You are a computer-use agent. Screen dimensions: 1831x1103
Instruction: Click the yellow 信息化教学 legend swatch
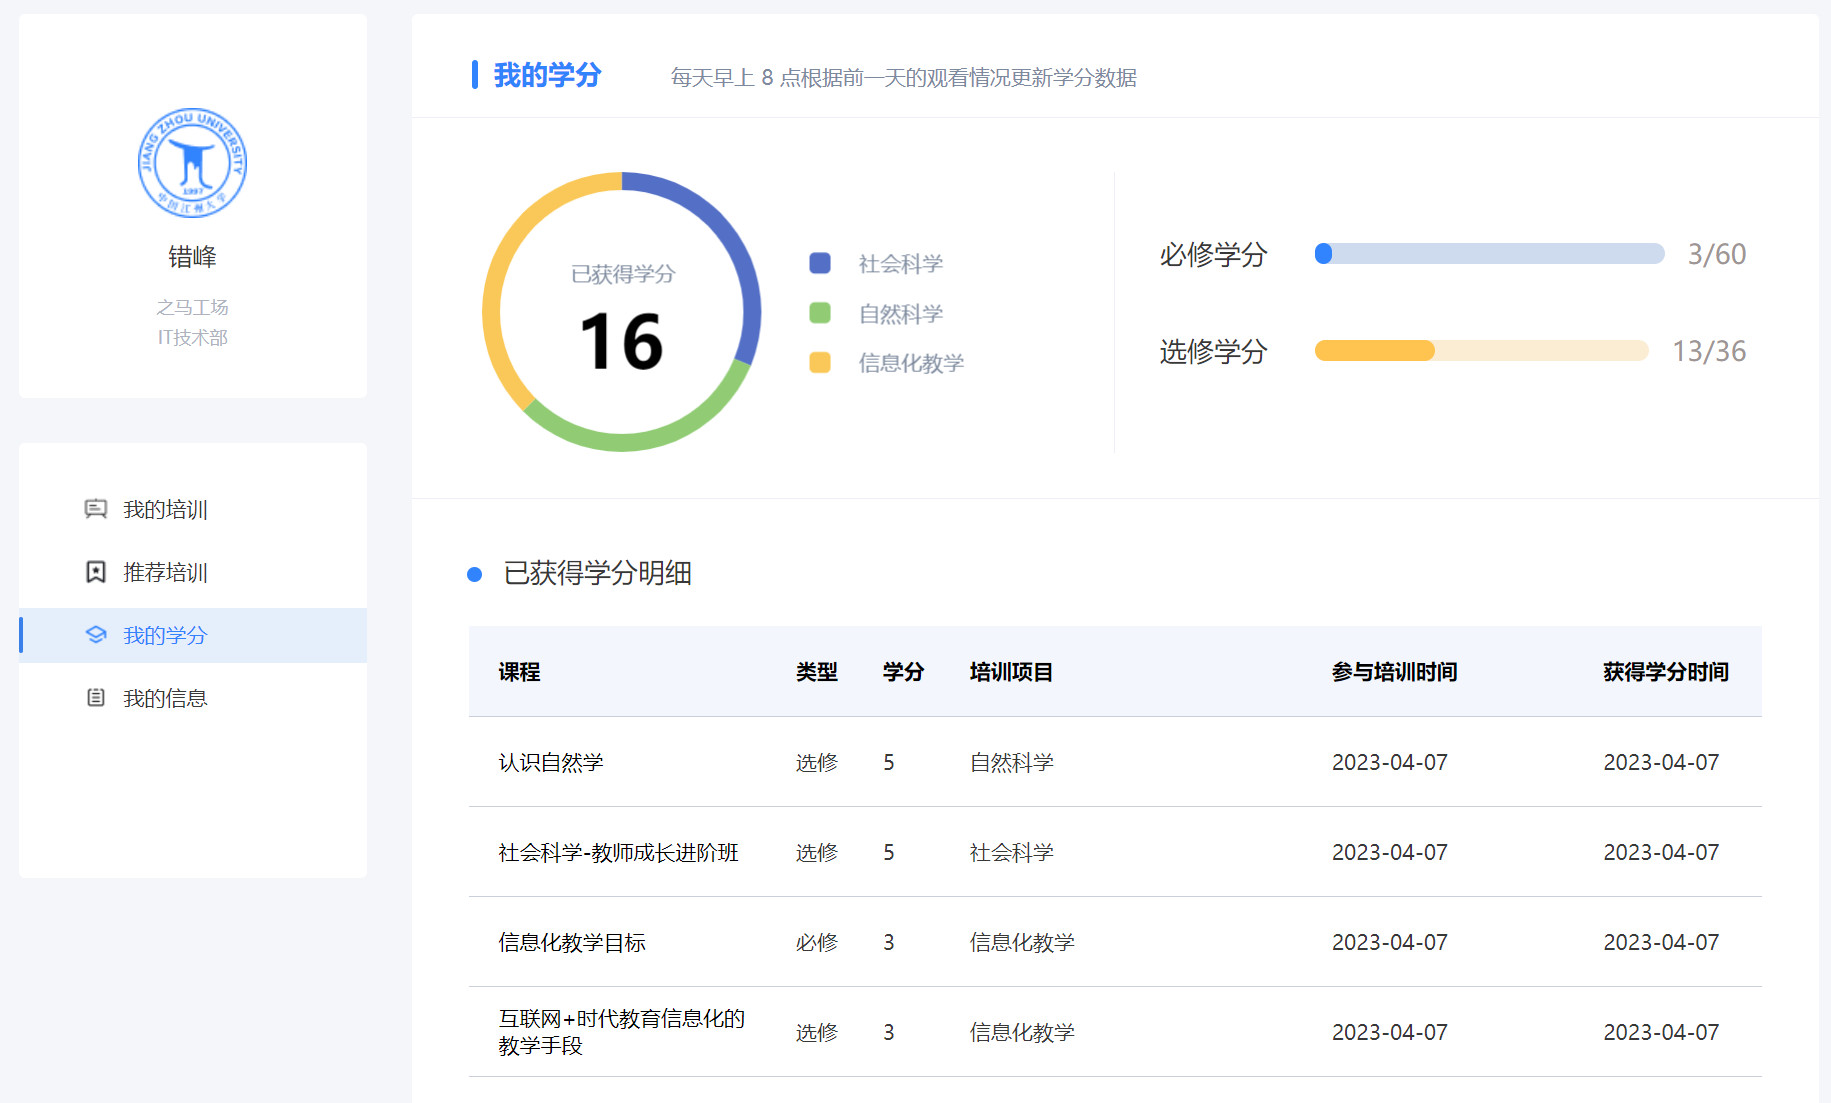pyautogui.click(x=820, y=362)
